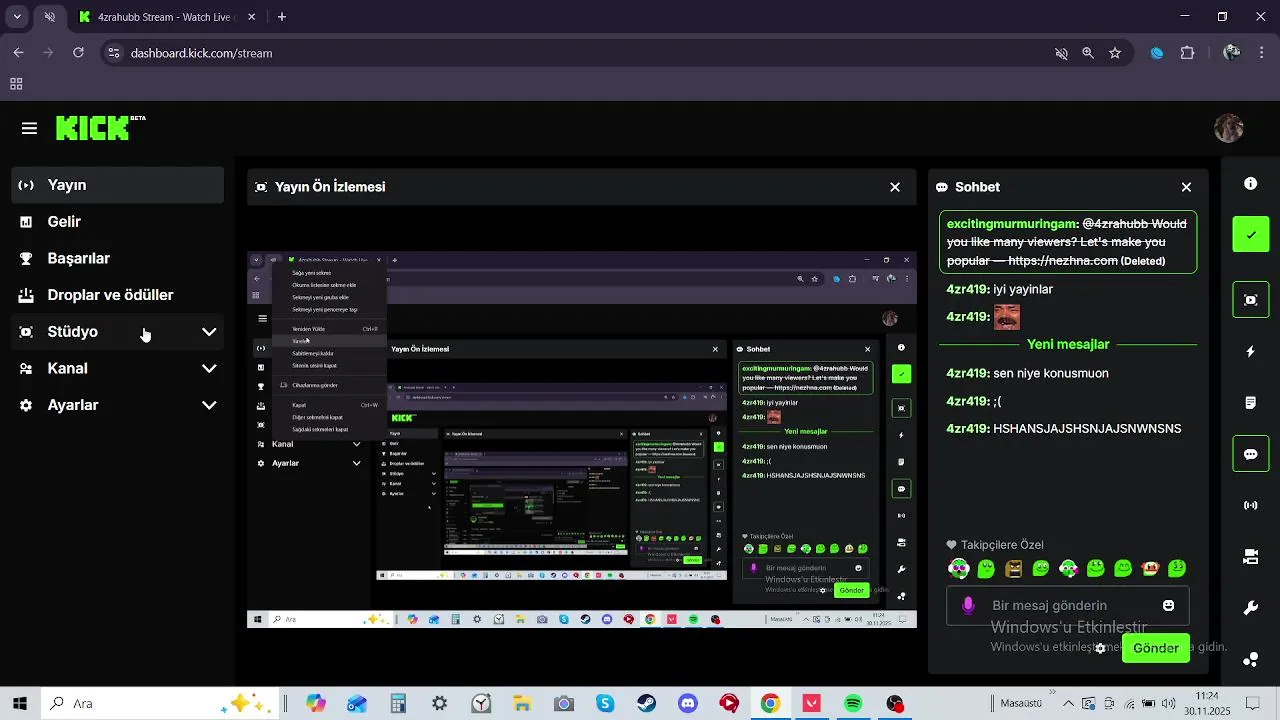Select the Yayın menu item
This screenshot has height=720, width=1280.
click(x=118, y=185)
